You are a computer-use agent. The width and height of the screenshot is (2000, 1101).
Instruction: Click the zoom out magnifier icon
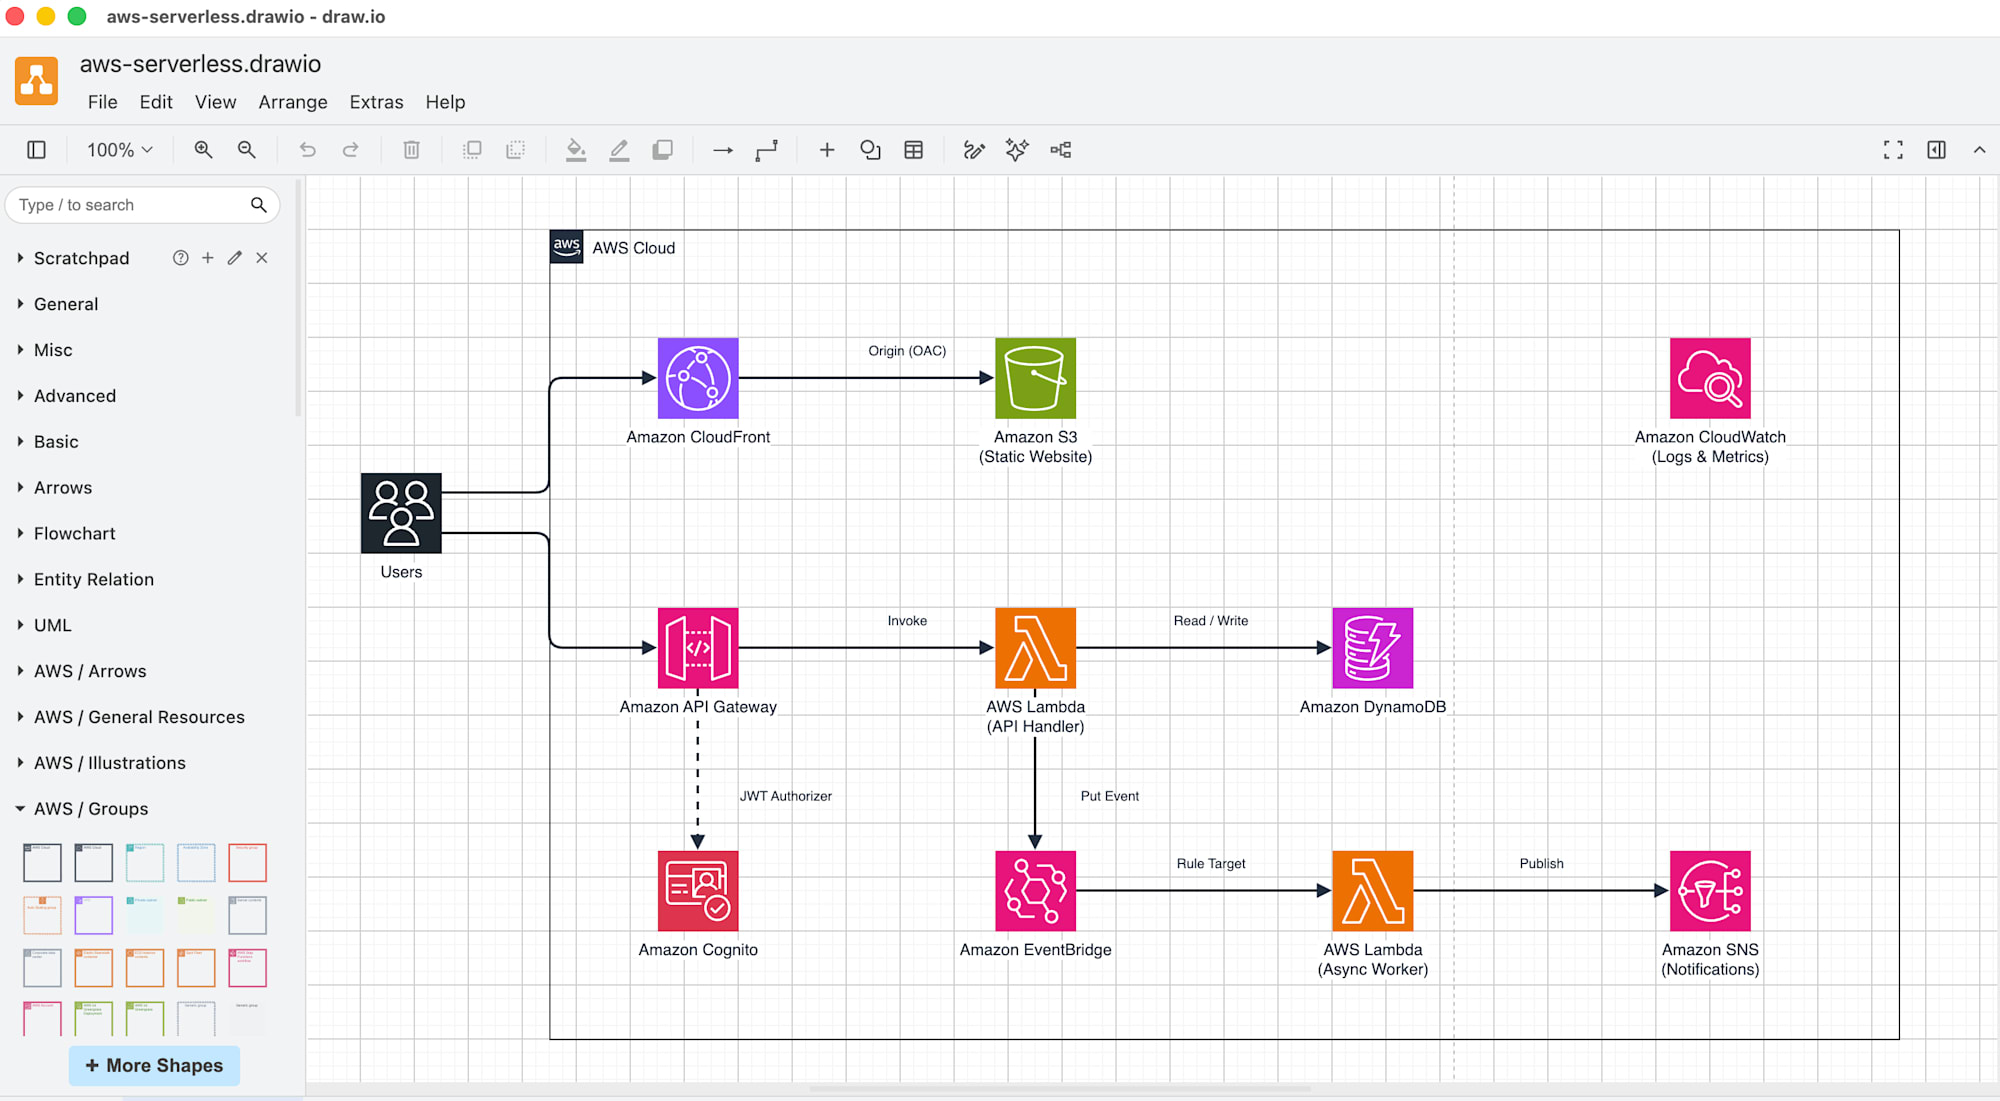point(246,150)
